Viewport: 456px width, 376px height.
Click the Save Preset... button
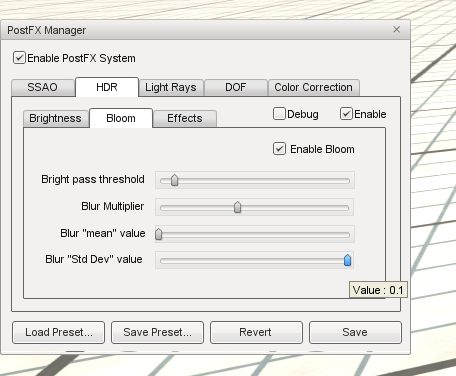(x=157, y=332)
